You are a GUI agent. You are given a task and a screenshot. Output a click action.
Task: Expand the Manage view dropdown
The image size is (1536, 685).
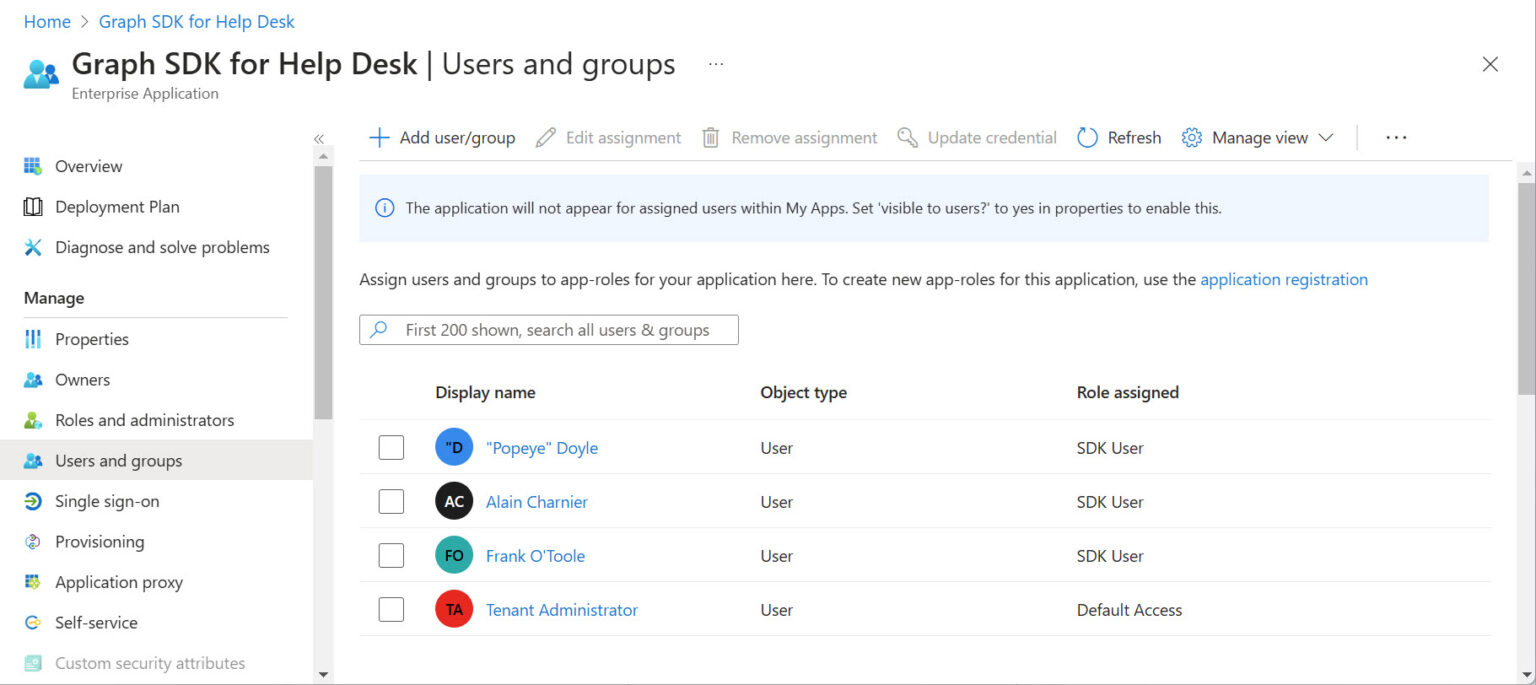tap(1257, 137)
